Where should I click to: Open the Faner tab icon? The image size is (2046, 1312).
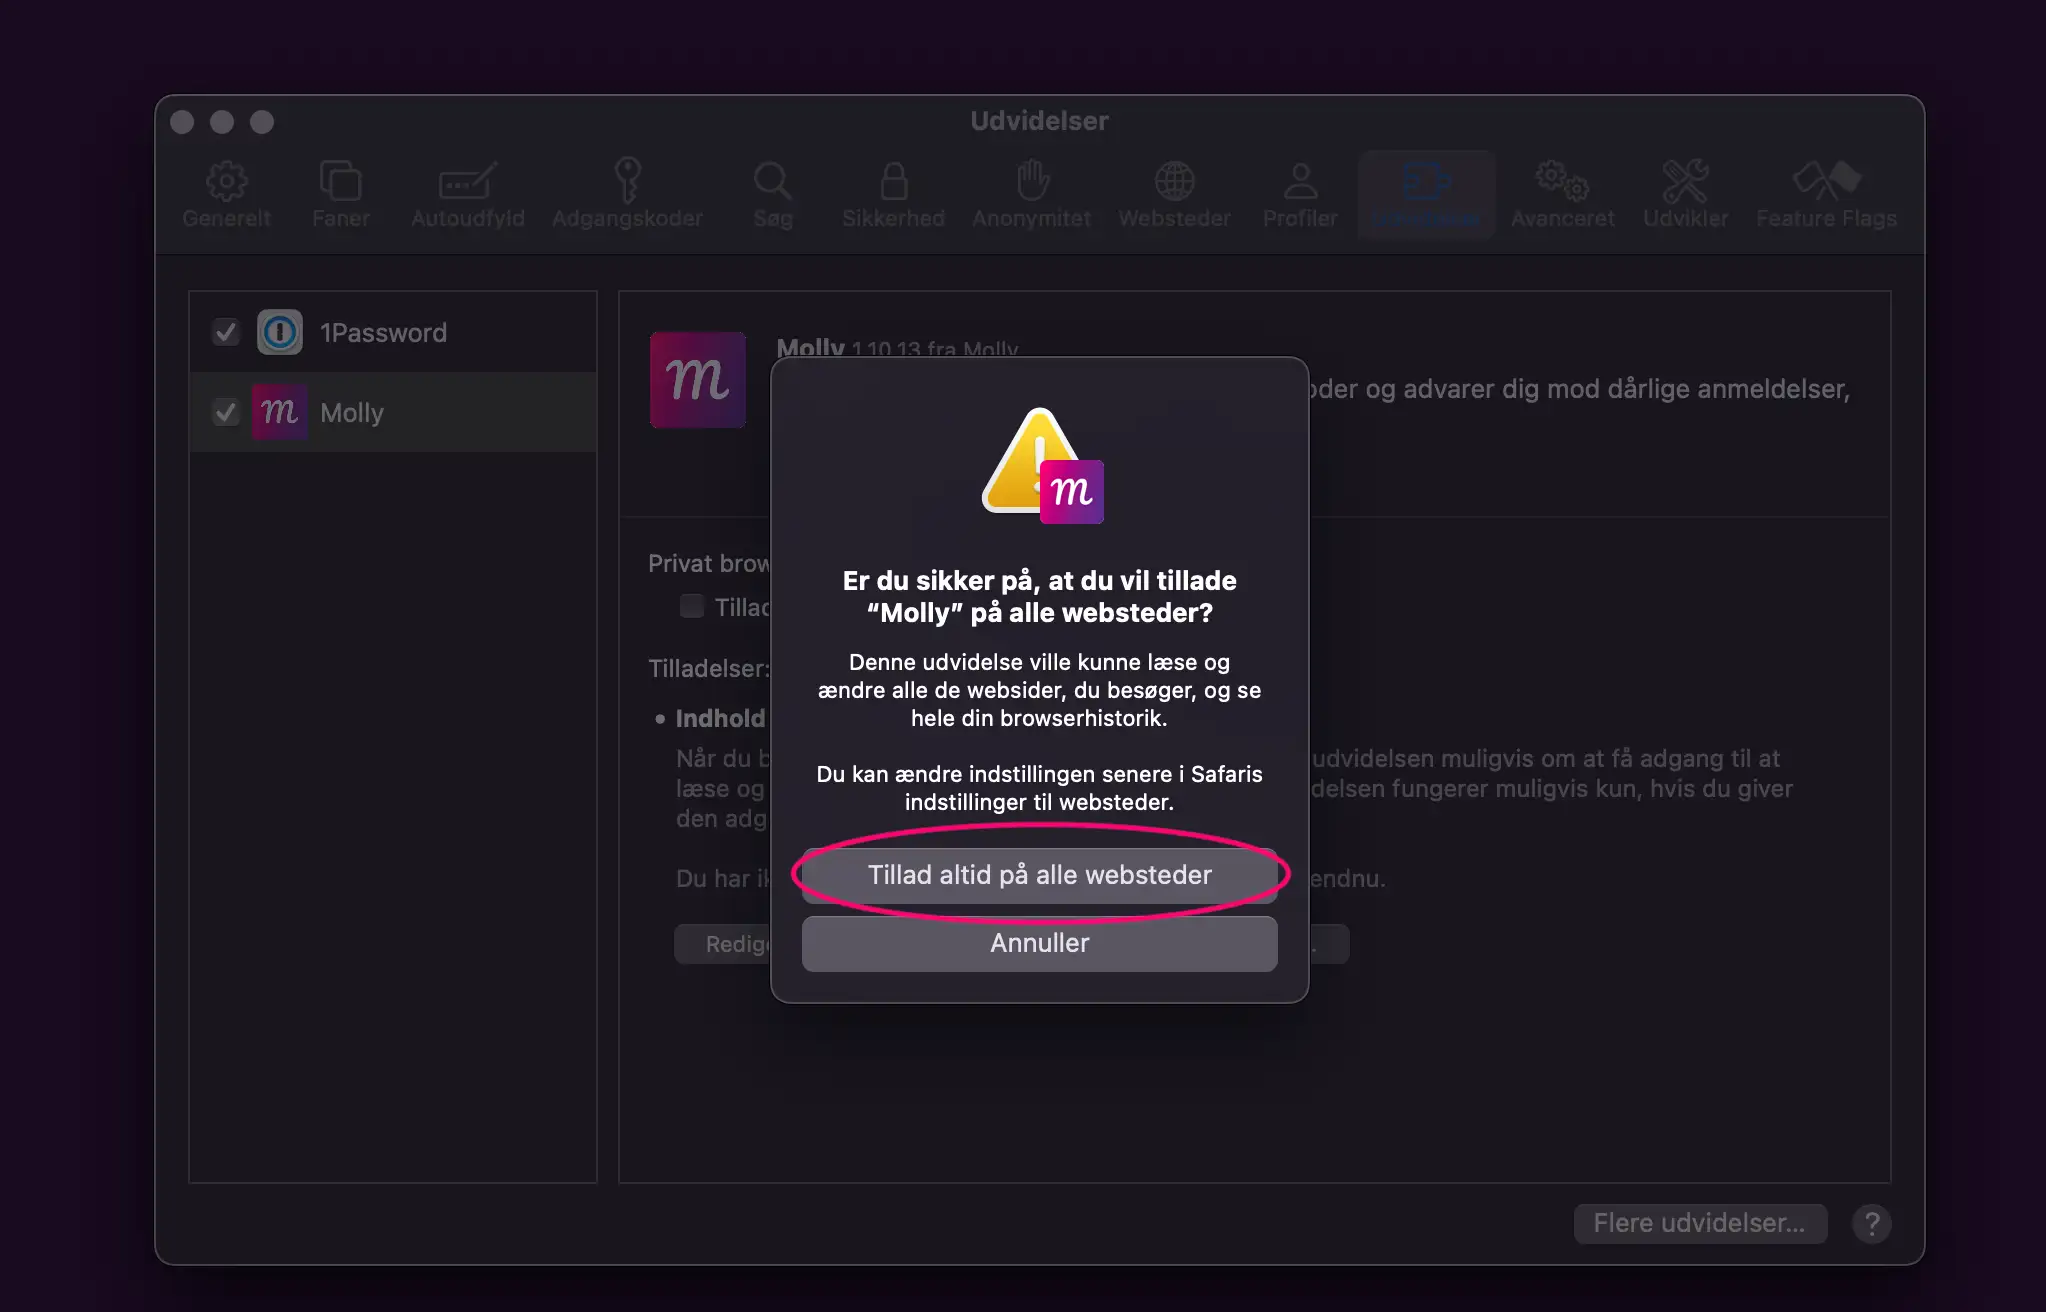click(340, 182)
